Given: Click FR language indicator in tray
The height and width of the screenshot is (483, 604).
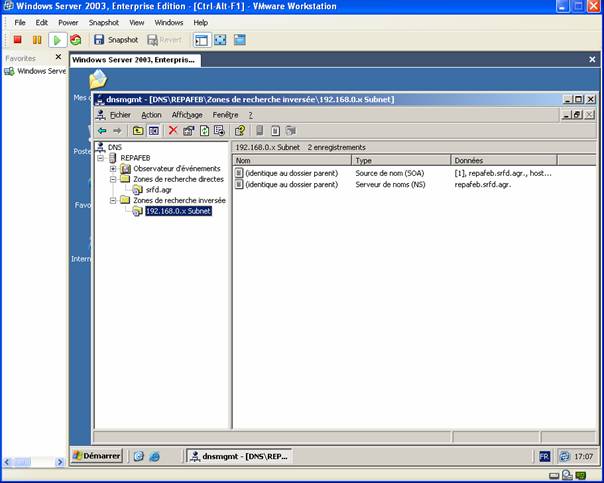Looking at the screenshot, I should (x=544, y=456).
